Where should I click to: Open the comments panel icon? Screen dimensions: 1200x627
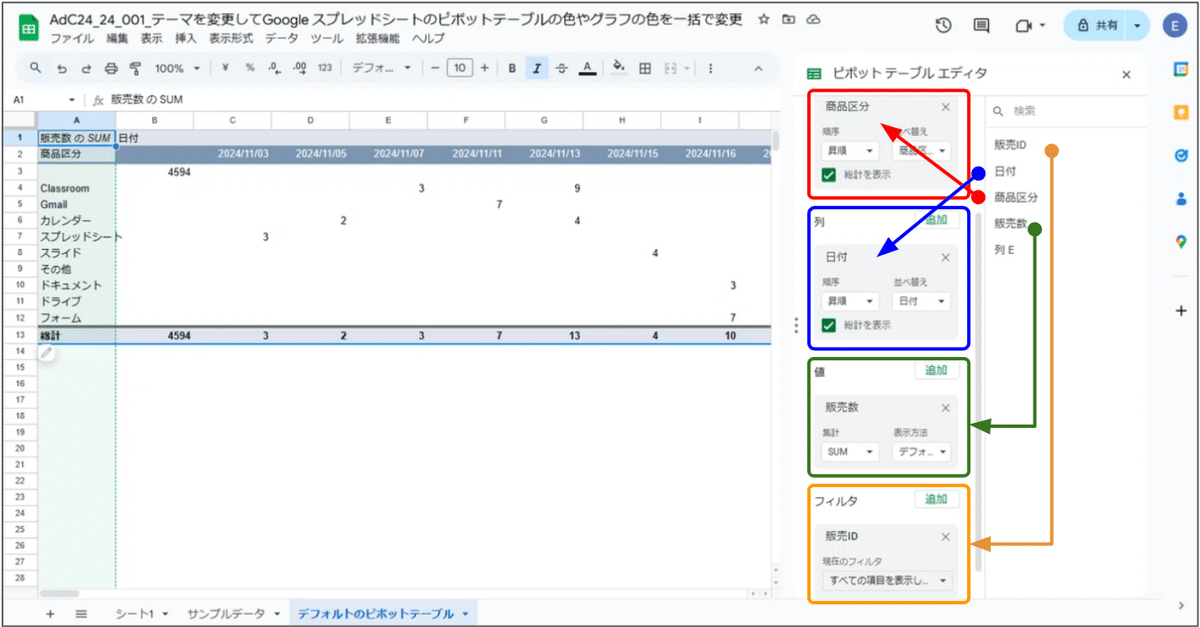pos(981,26)
